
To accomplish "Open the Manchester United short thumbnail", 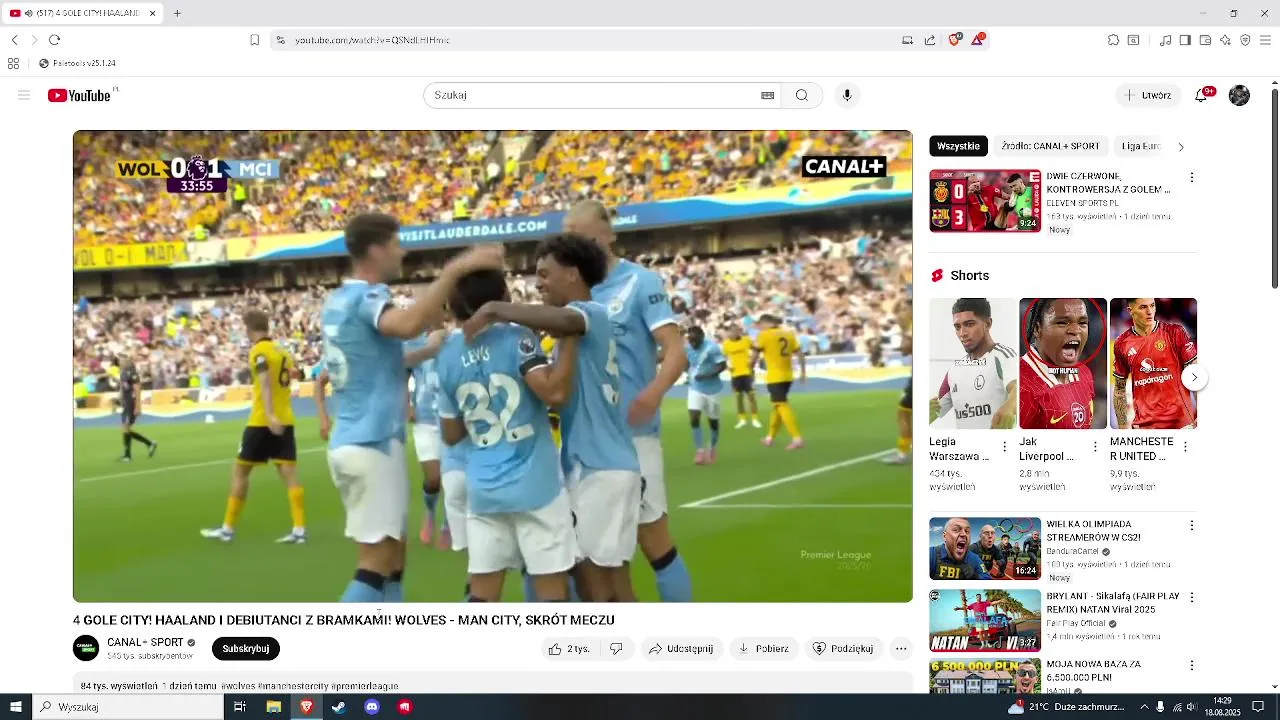I will (1153, 363).
